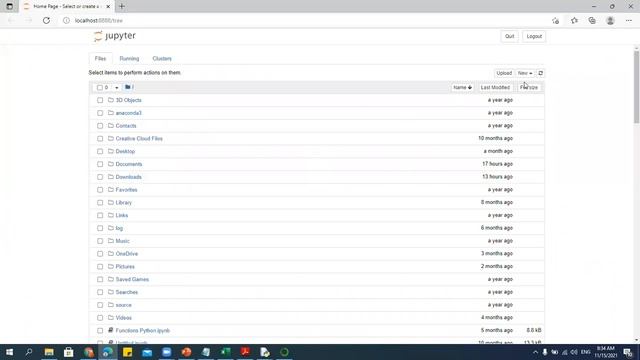Switch to Edge in the taskbar
This screenshot has width=640, height=360.
[x=108, y=352]
